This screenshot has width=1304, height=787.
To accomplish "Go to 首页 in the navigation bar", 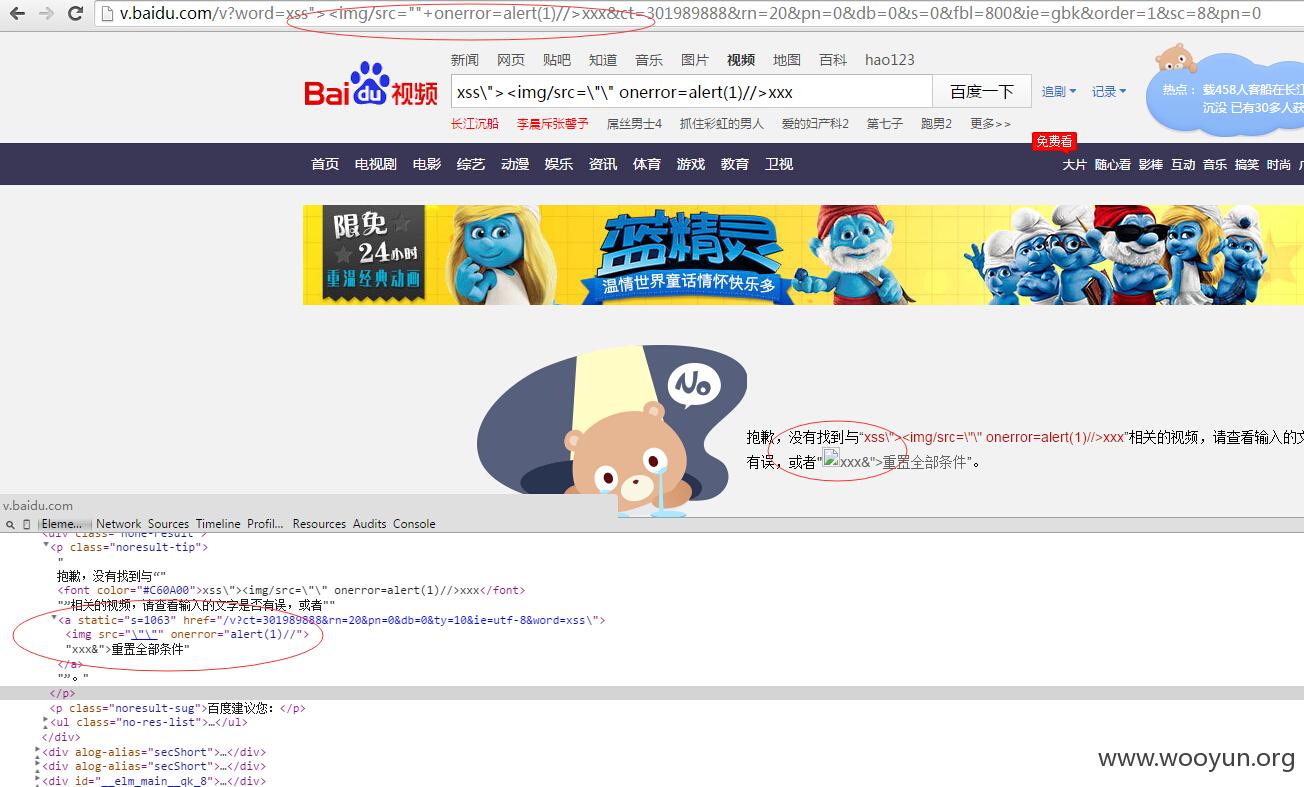I will tap(325, 164).
